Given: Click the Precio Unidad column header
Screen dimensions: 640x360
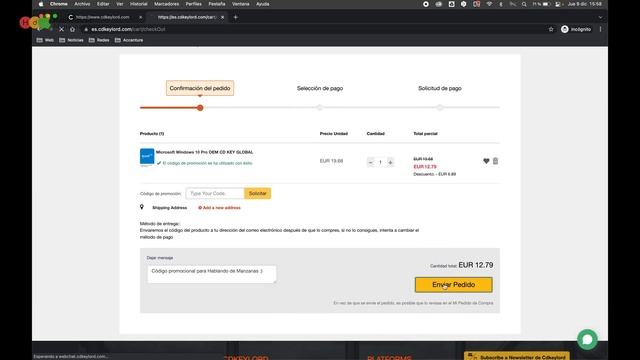Looking at the screenshot, I should [x=334, y=133].
